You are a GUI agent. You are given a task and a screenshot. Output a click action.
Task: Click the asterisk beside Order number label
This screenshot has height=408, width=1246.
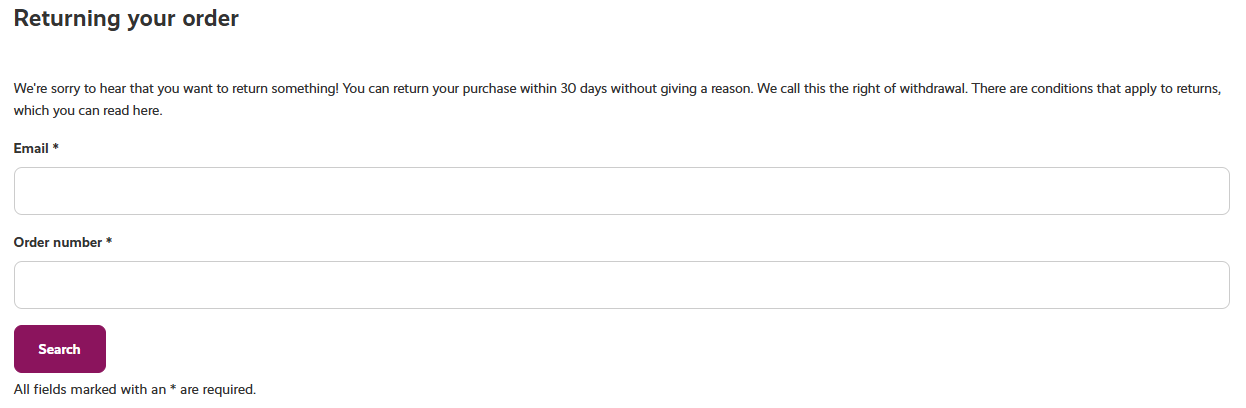click(x=109, y=241)
